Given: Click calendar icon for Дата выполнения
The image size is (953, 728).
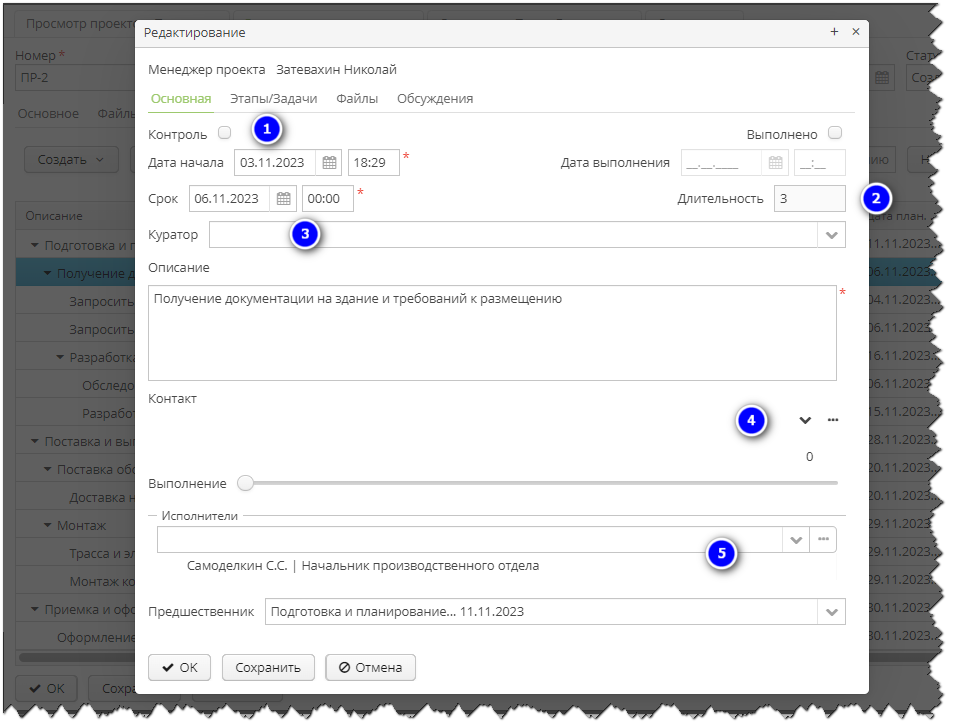Looking at the screenshot, I should (776, 163).
